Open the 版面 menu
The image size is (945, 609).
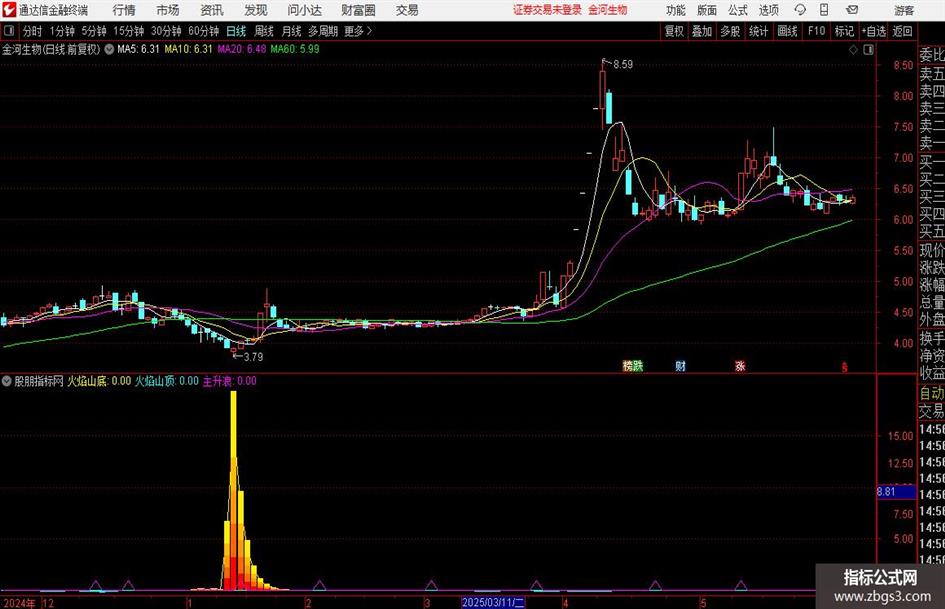(x=706, y=10)
